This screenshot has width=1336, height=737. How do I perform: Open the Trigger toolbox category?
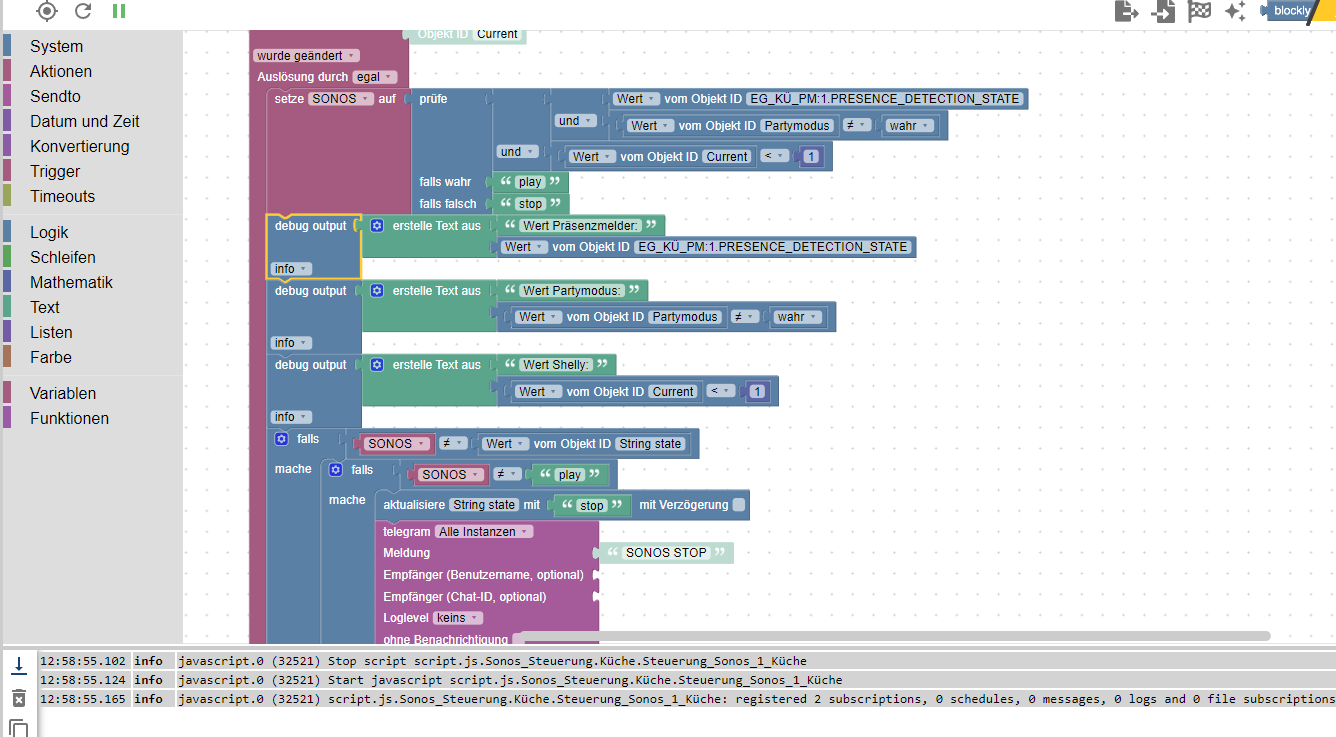55,171
